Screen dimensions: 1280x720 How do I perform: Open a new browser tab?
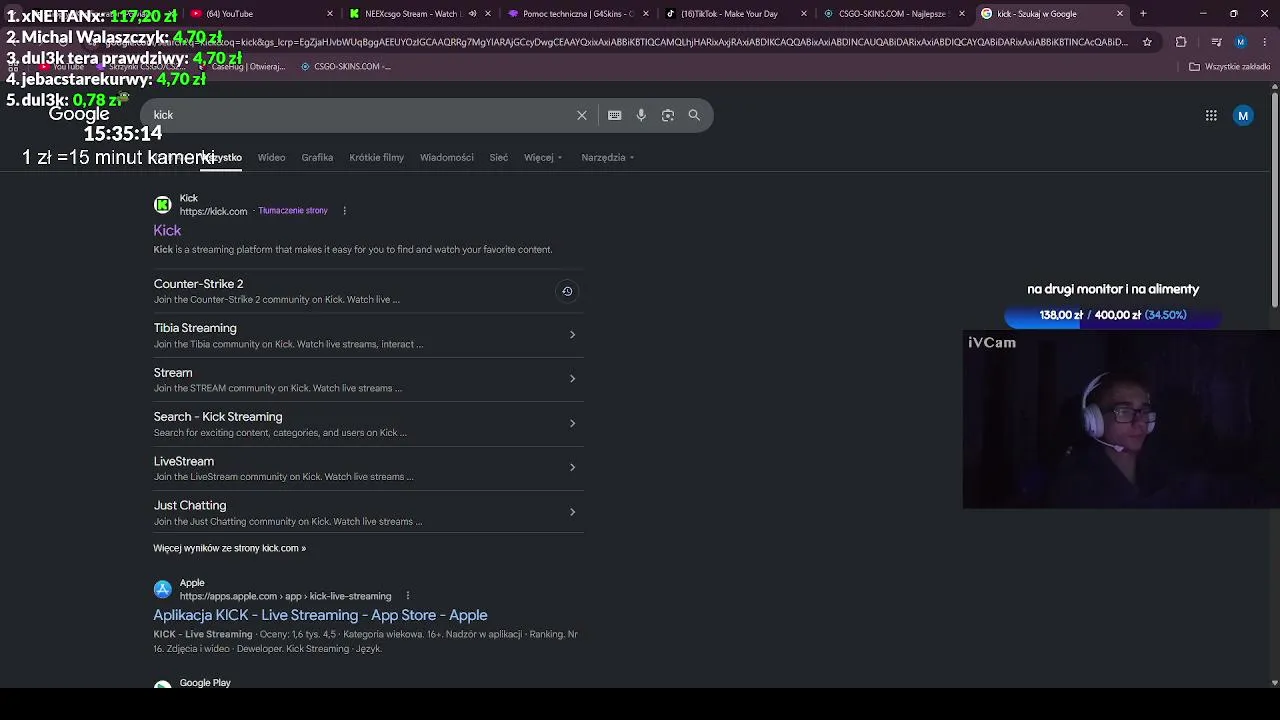pyautogui.click(x=1143, y=14)
